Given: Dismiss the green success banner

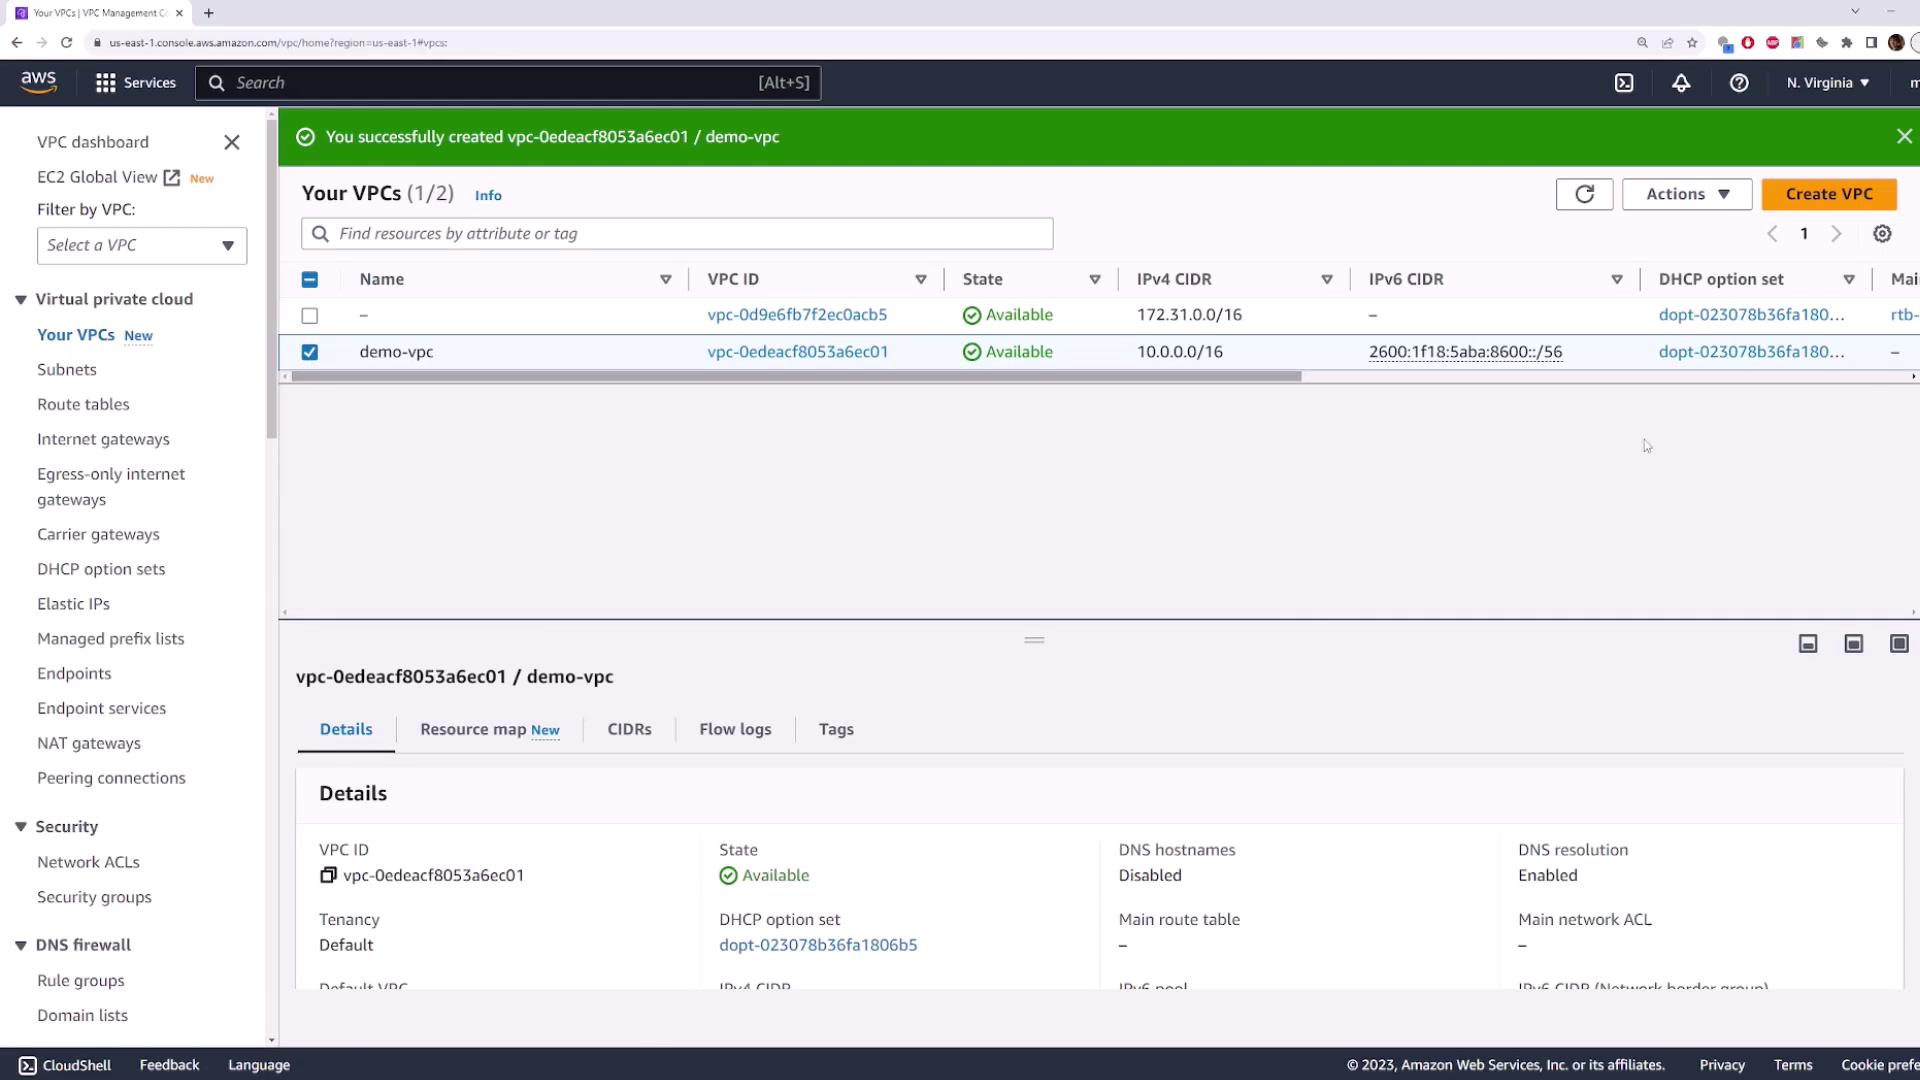Looking at the screenshot, I should click(x=1904, y=137).
